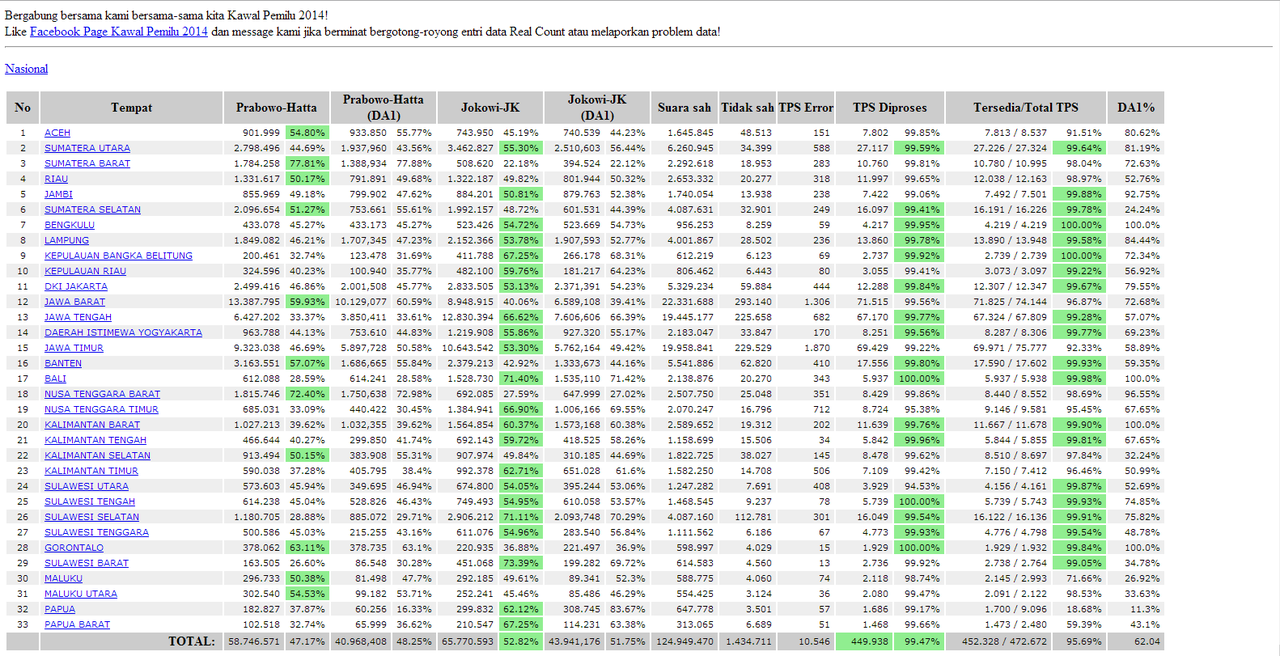Click the NUSA TENGGARA BARAT link

[102, 394]
